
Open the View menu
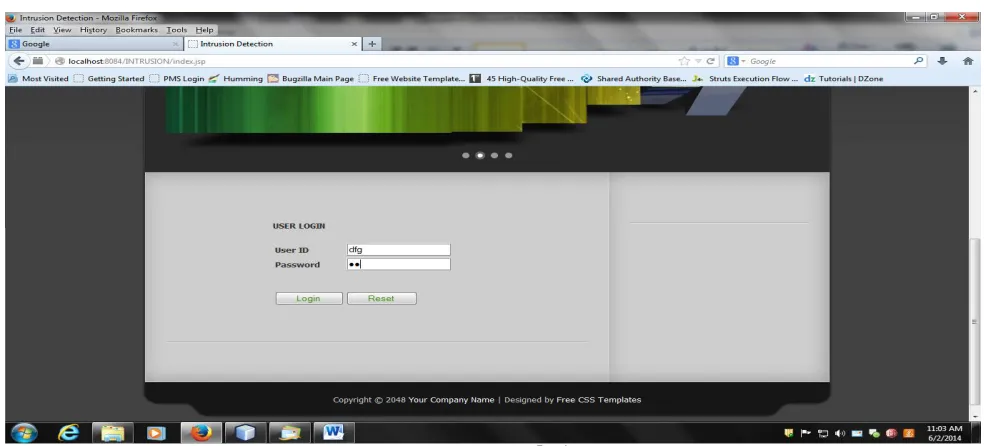tap(62, 29)
